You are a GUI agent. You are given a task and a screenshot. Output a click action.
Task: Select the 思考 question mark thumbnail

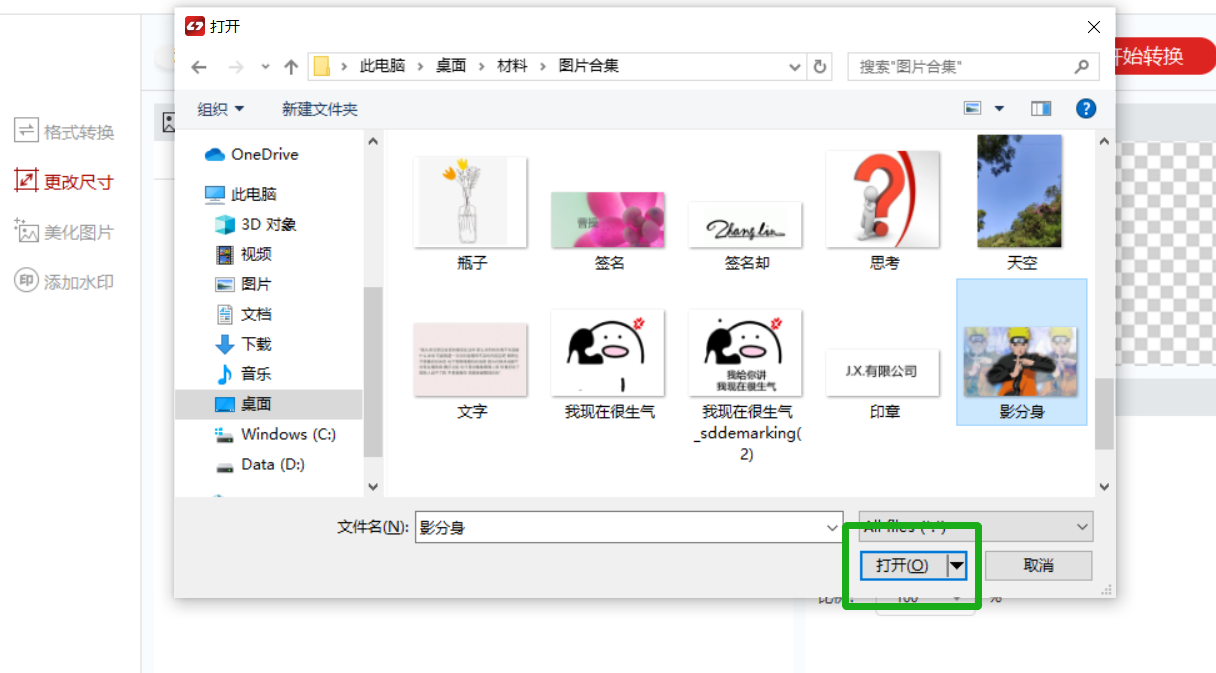pyautogui.click(x=883, y=199)
